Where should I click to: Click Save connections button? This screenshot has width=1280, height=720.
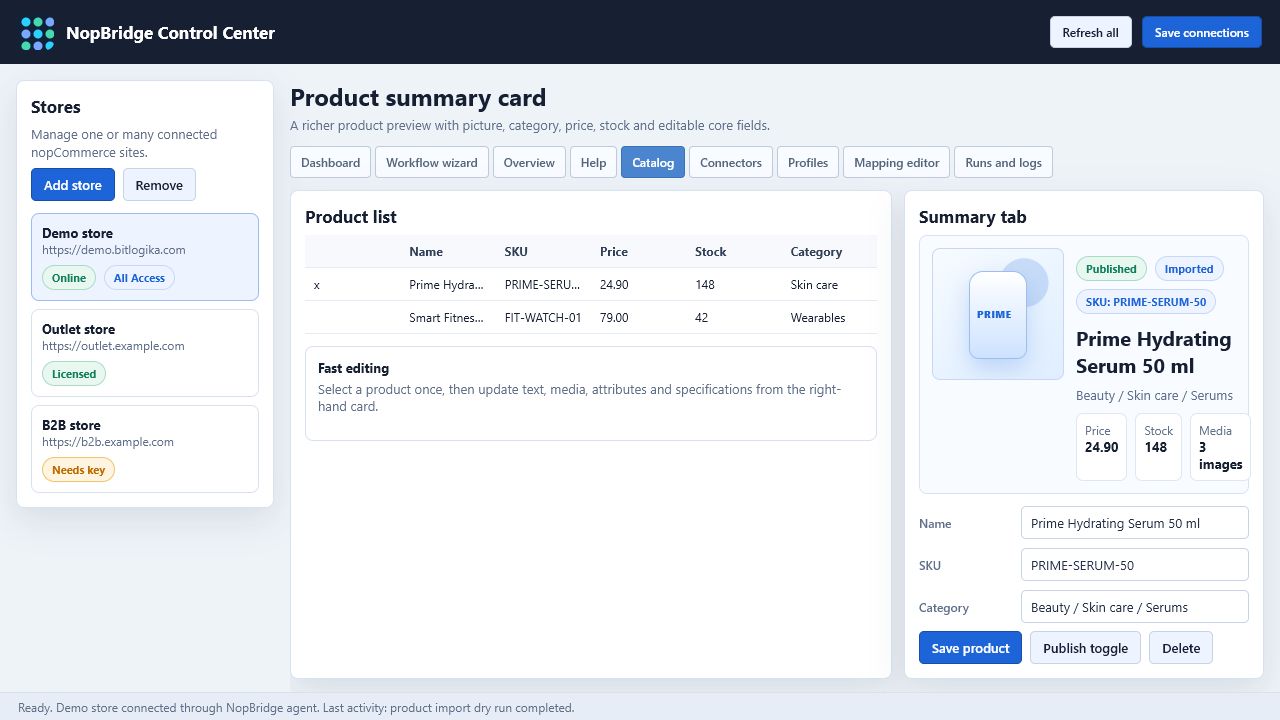tap(1201, 32)
